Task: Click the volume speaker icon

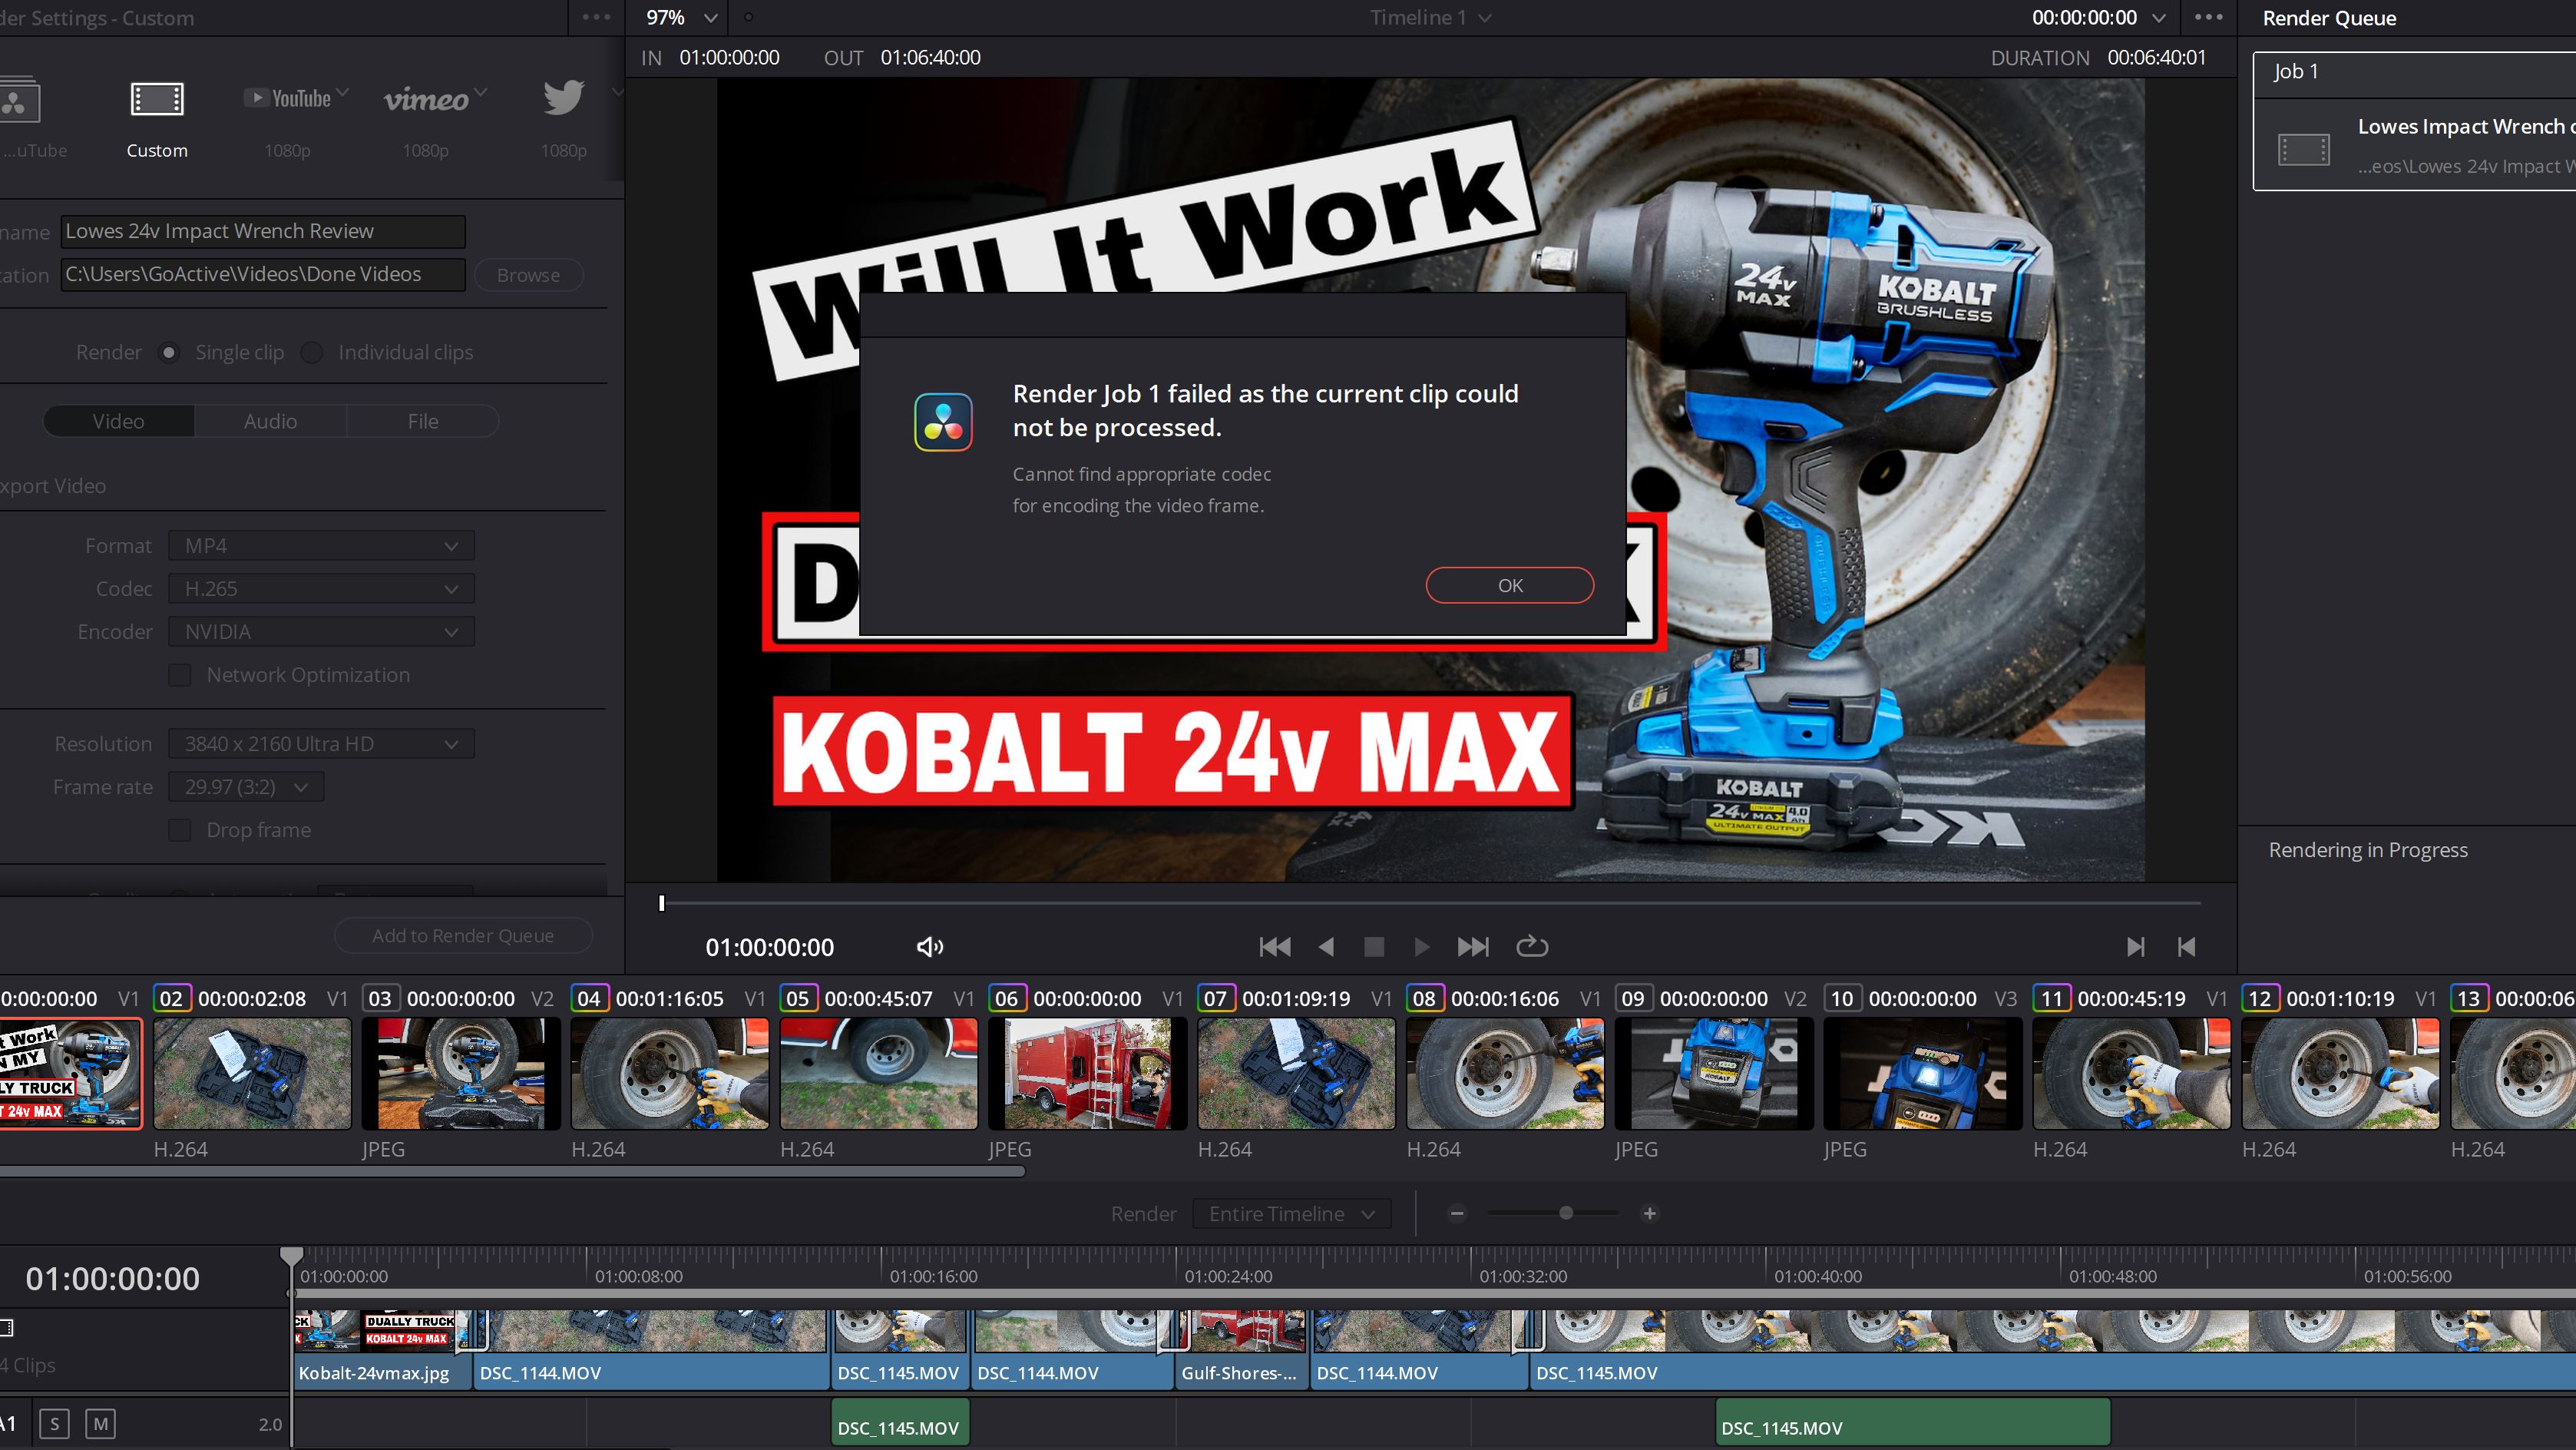Action: [929, 947]
